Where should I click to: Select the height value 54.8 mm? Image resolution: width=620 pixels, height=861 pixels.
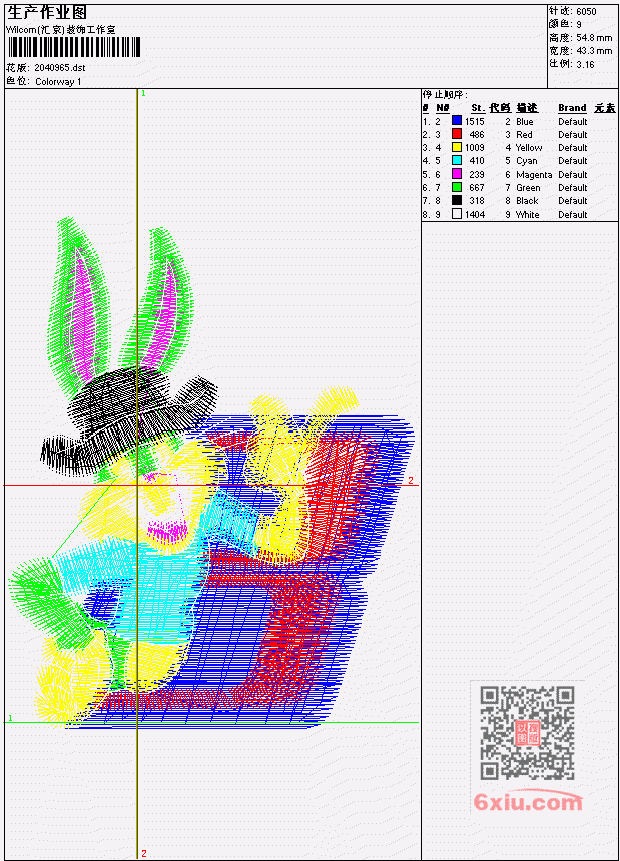click(594, 38)
